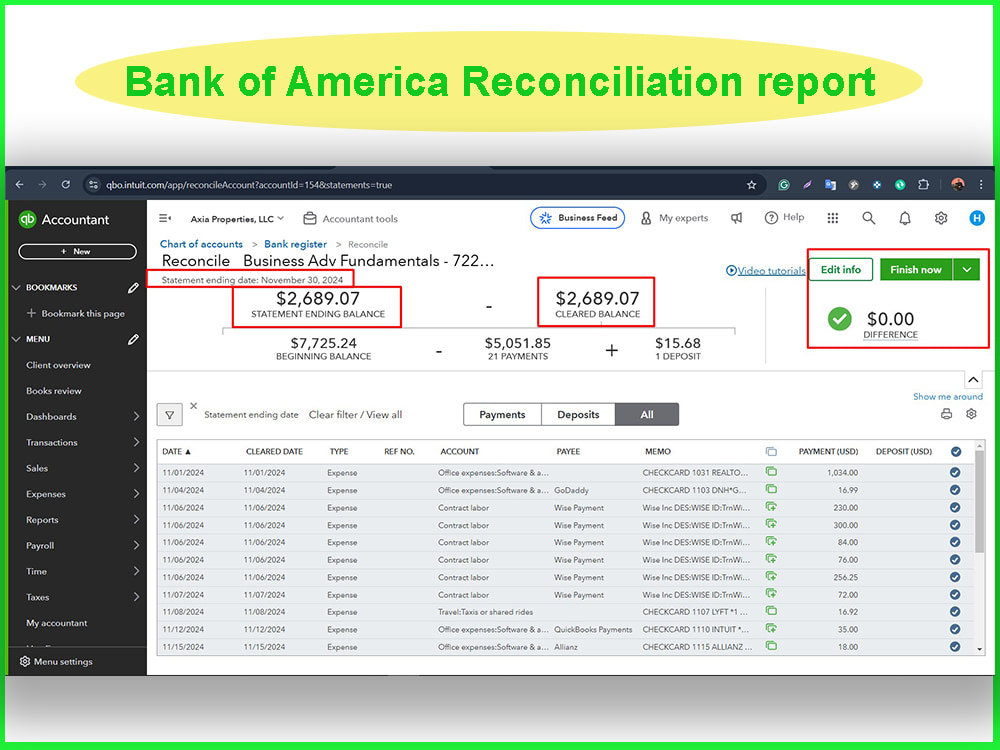Uncheck the 256.25 Wise Payment row
Screen dimensions: 1000x750
tap(955, 577)
